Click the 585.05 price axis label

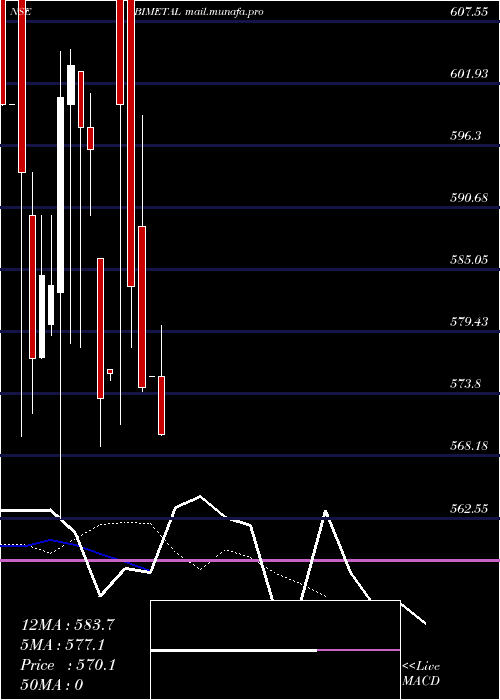[x=469, y=259]
